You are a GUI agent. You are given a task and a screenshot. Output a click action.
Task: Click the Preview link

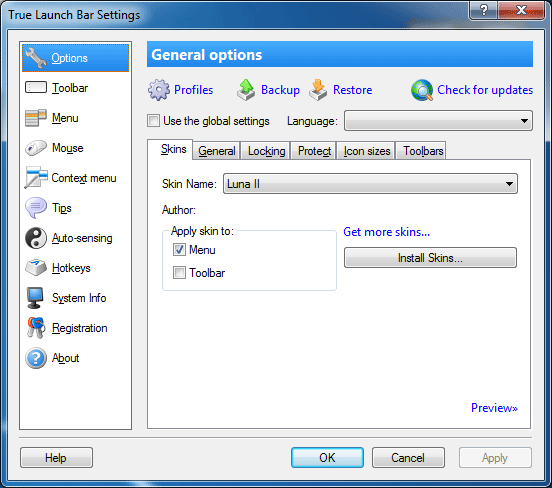pos(494,408)
